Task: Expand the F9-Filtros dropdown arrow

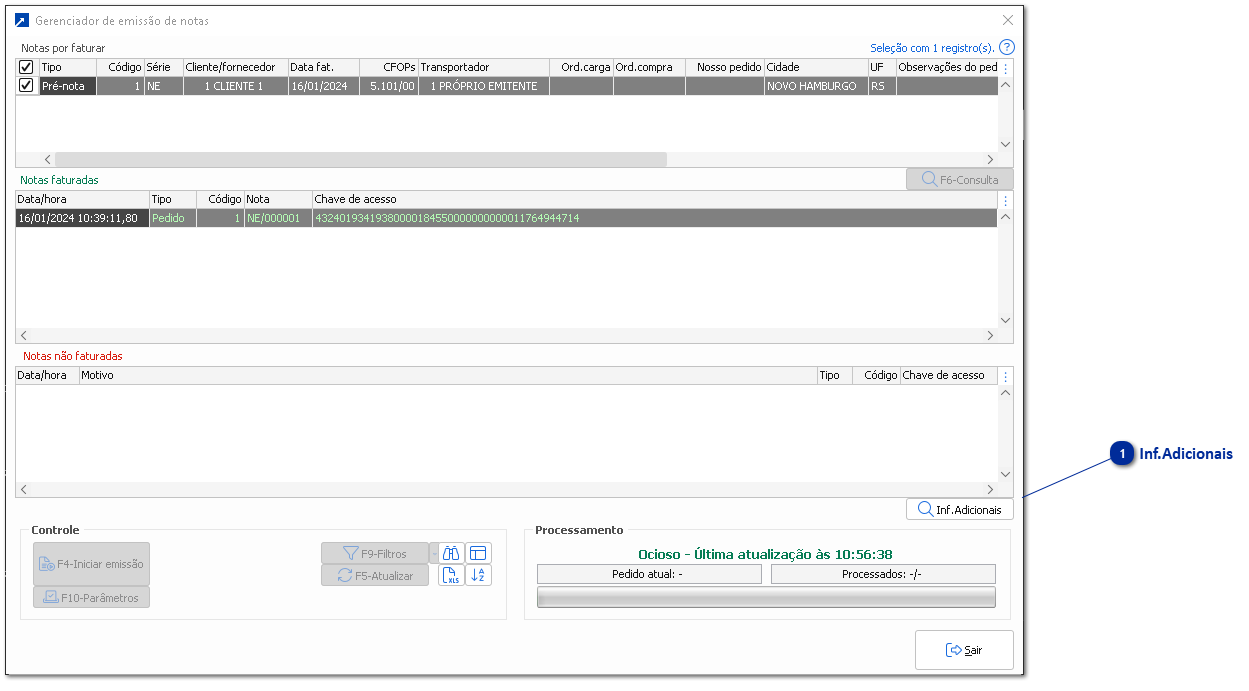Action: (433, 553)
